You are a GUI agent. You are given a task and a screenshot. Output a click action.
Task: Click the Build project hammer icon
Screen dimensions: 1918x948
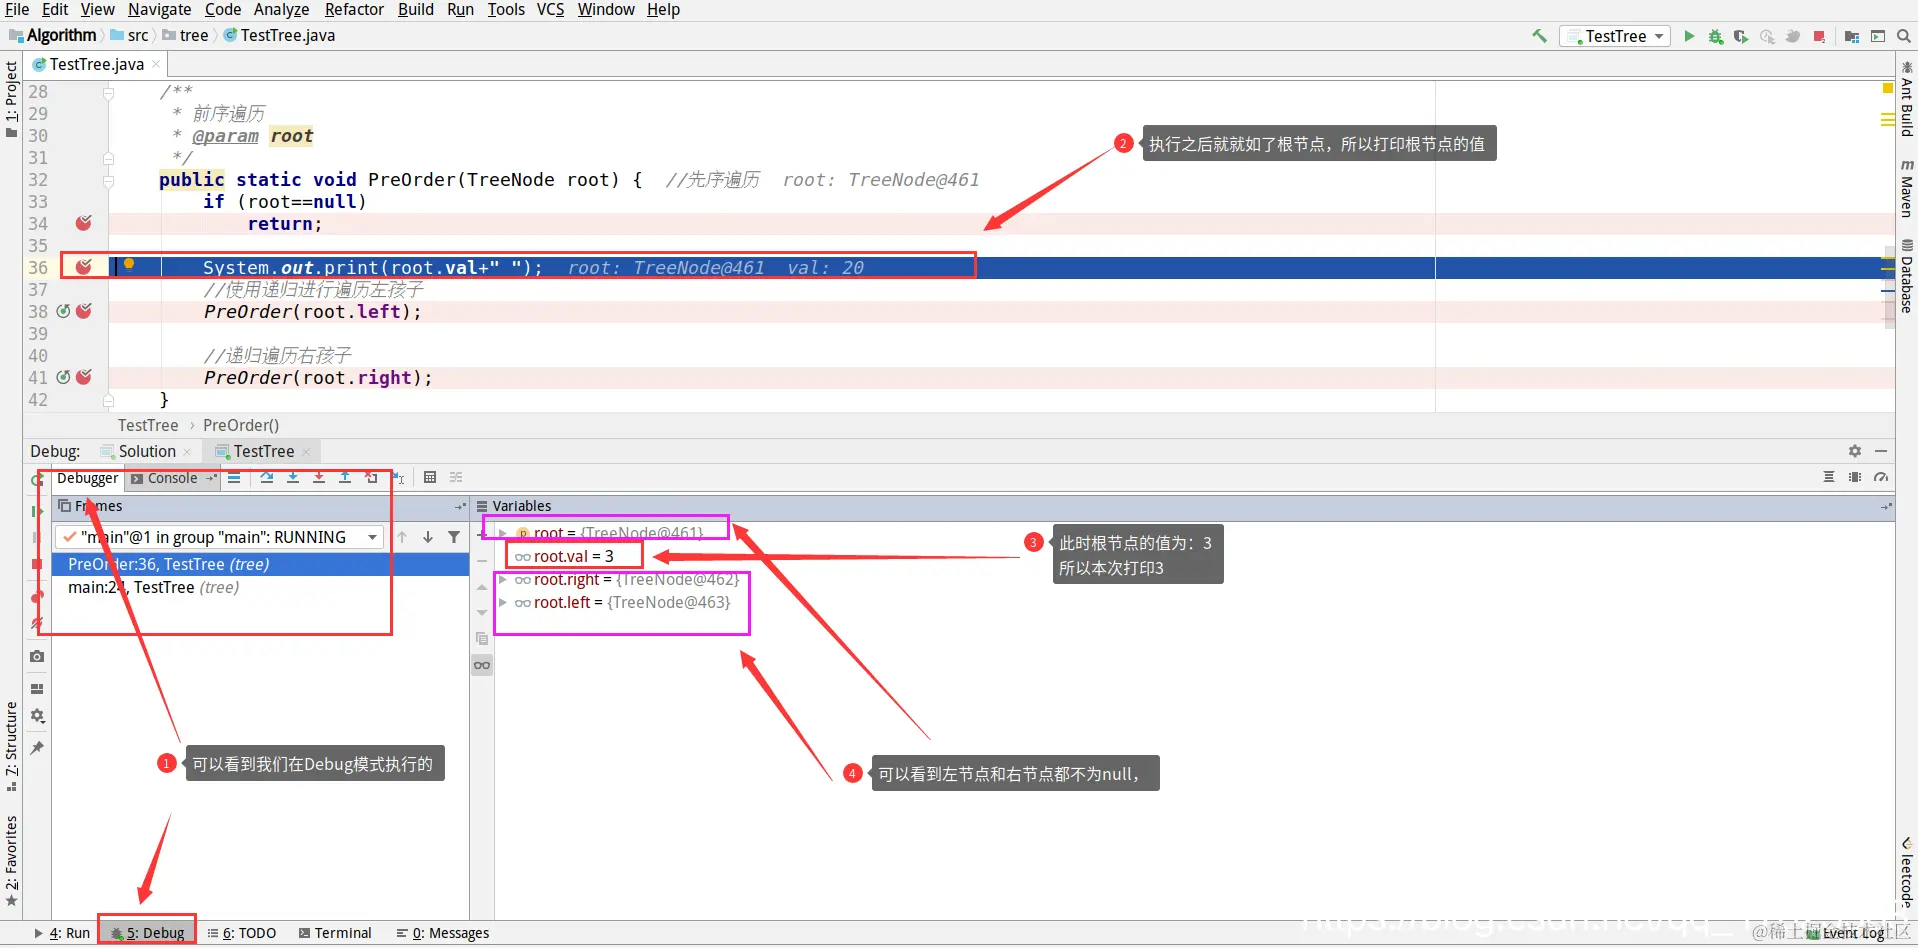pos(1539,36)
